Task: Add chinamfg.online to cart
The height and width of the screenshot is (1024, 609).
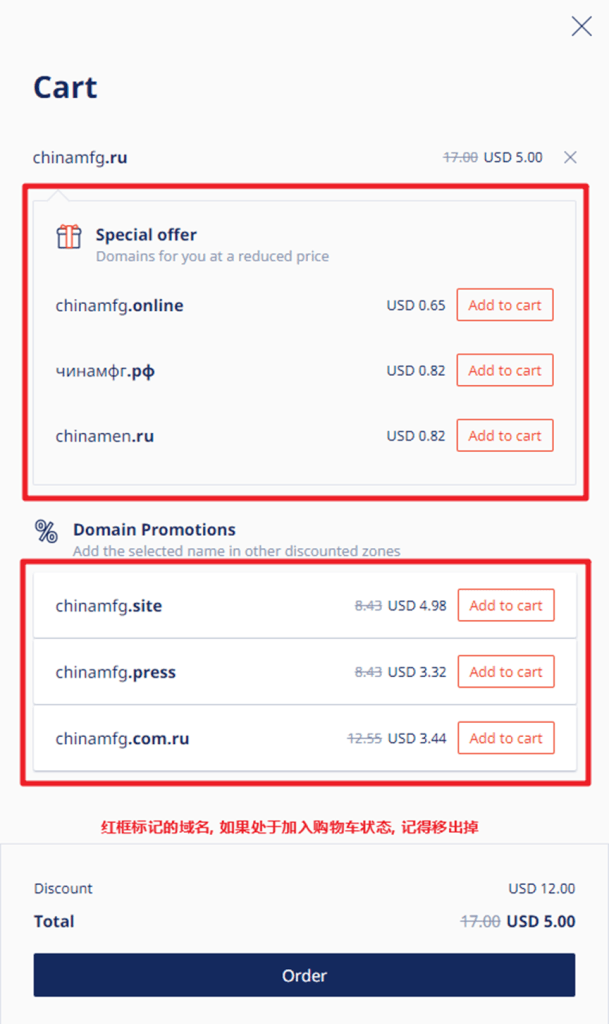Action: pos(505,305)
